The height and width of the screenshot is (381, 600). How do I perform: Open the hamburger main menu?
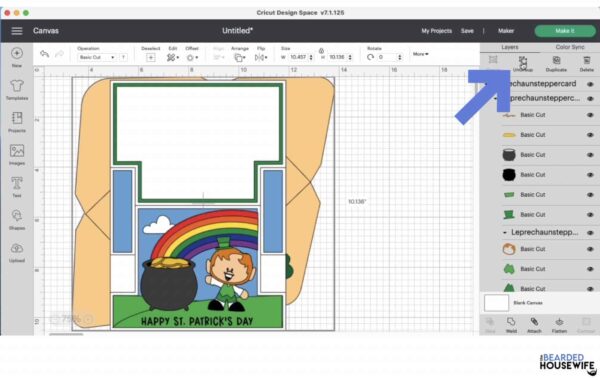pyautogui.click(x=16, y=31)
